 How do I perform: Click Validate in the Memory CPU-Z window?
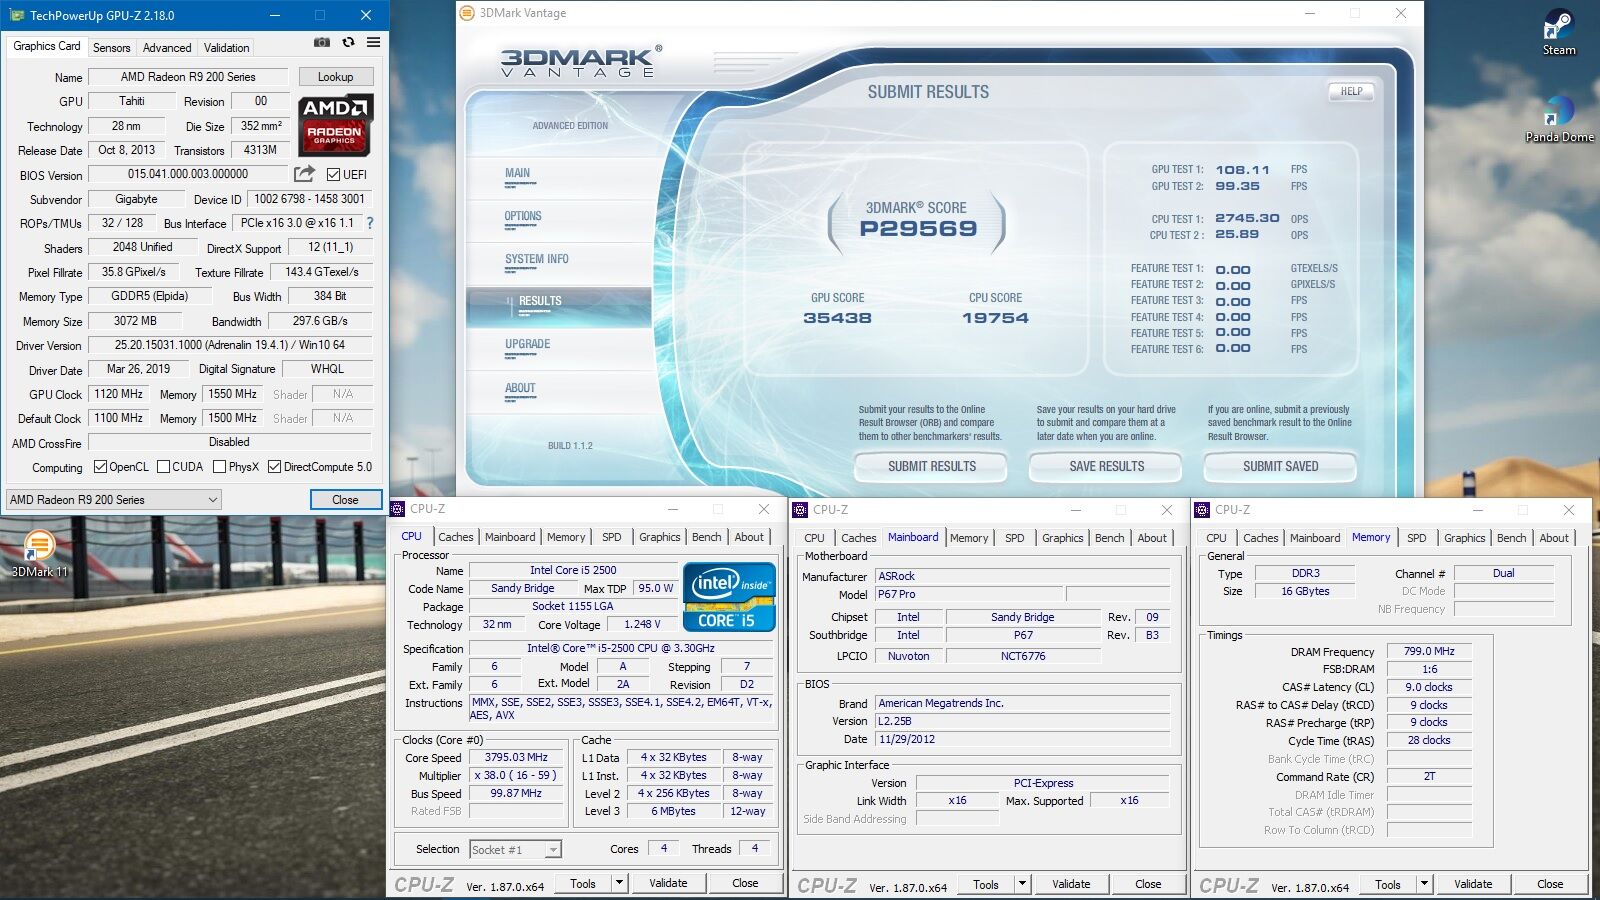click(1472, 884)
